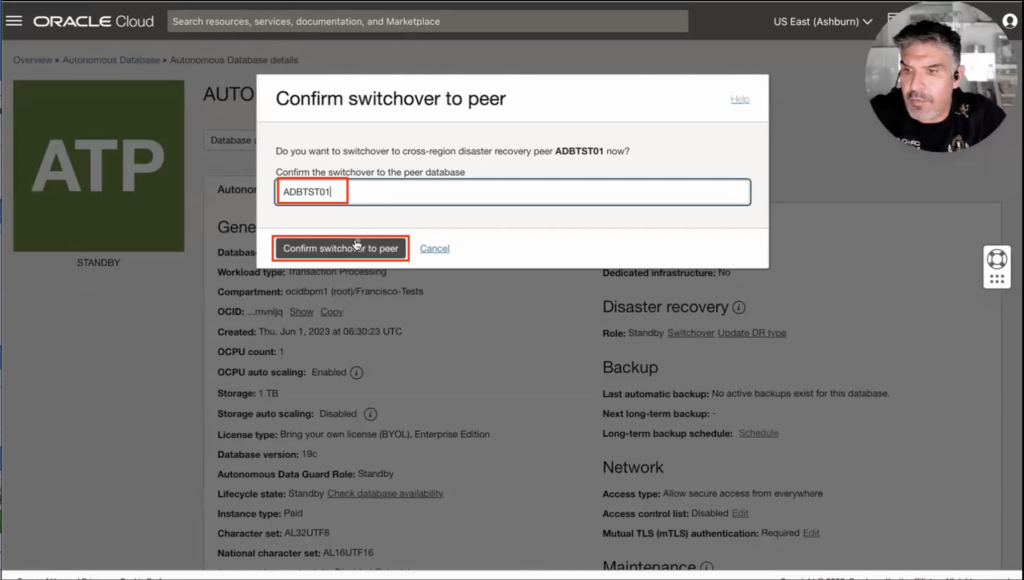Copy the OCID value
Image resolution: width=1024 pixels, height=580 pixels.
pos(331,312)
